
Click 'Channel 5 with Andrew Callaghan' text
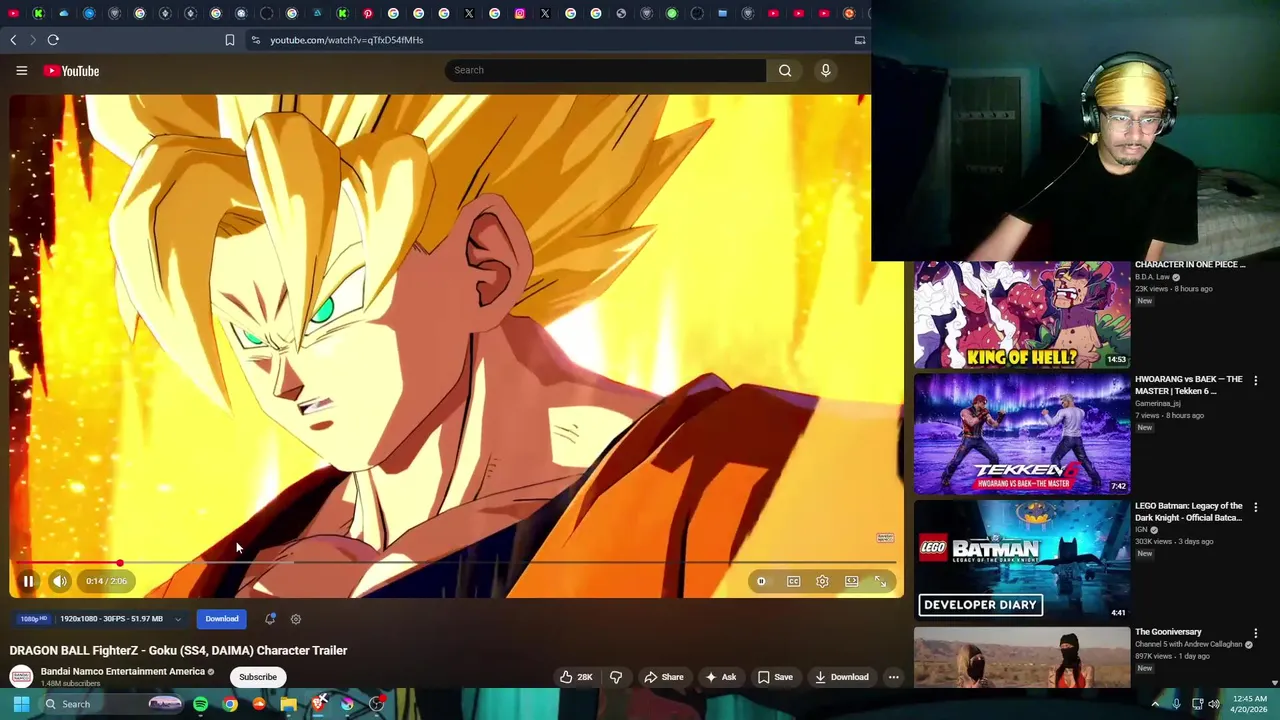tap(1188, 644)
